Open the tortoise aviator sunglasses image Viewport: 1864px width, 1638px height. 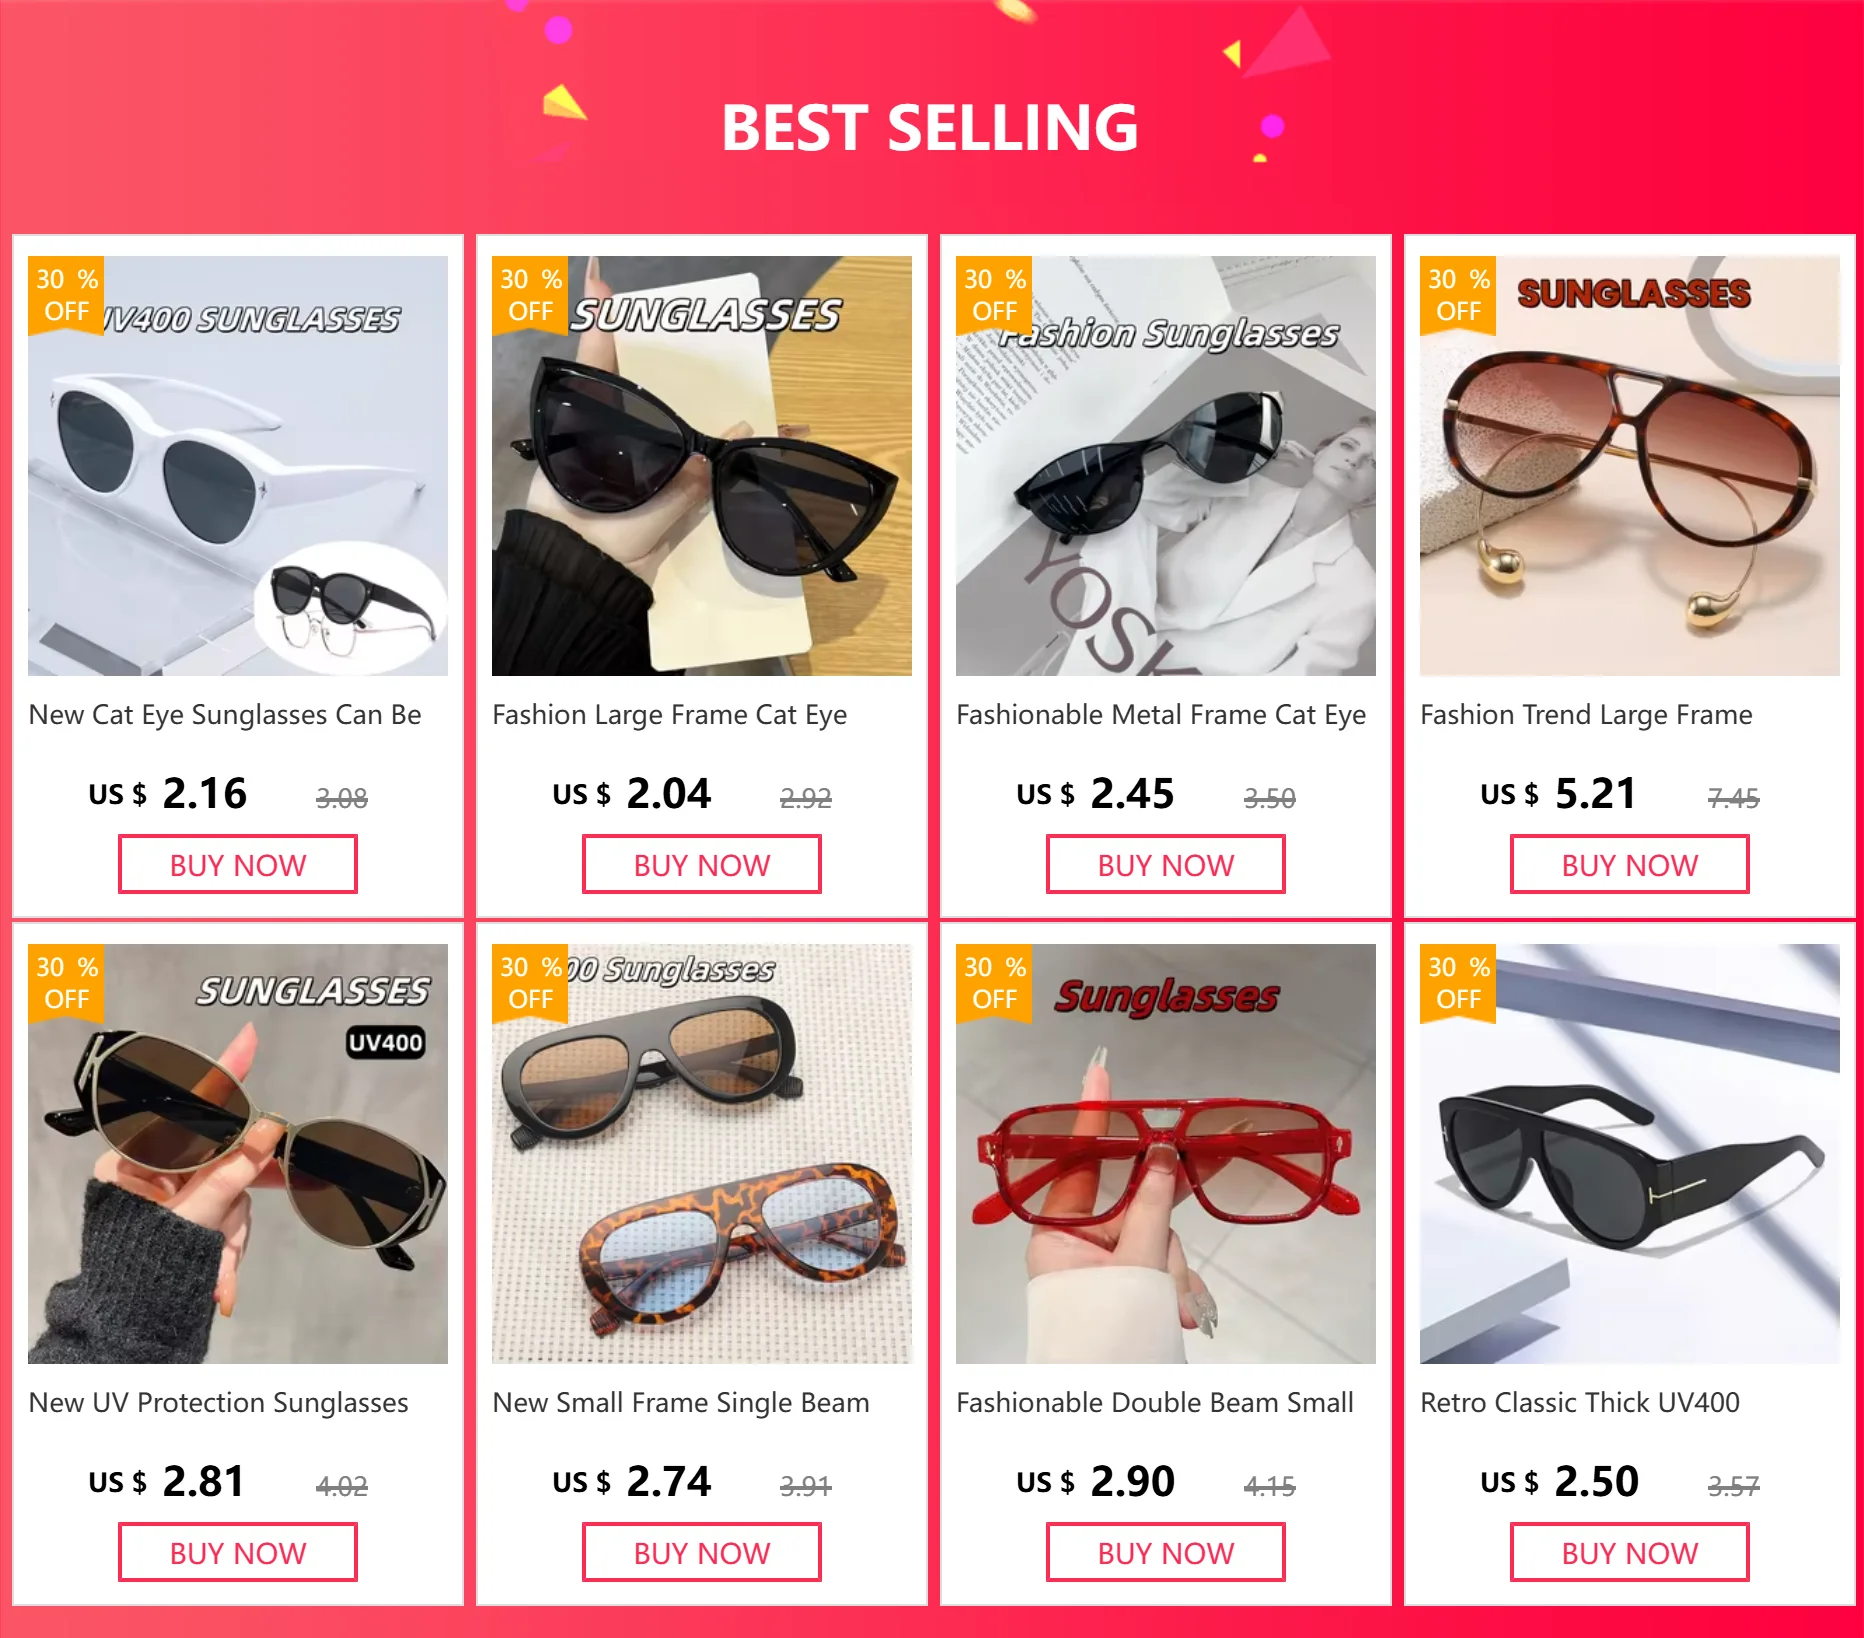tap(1630, 466)
